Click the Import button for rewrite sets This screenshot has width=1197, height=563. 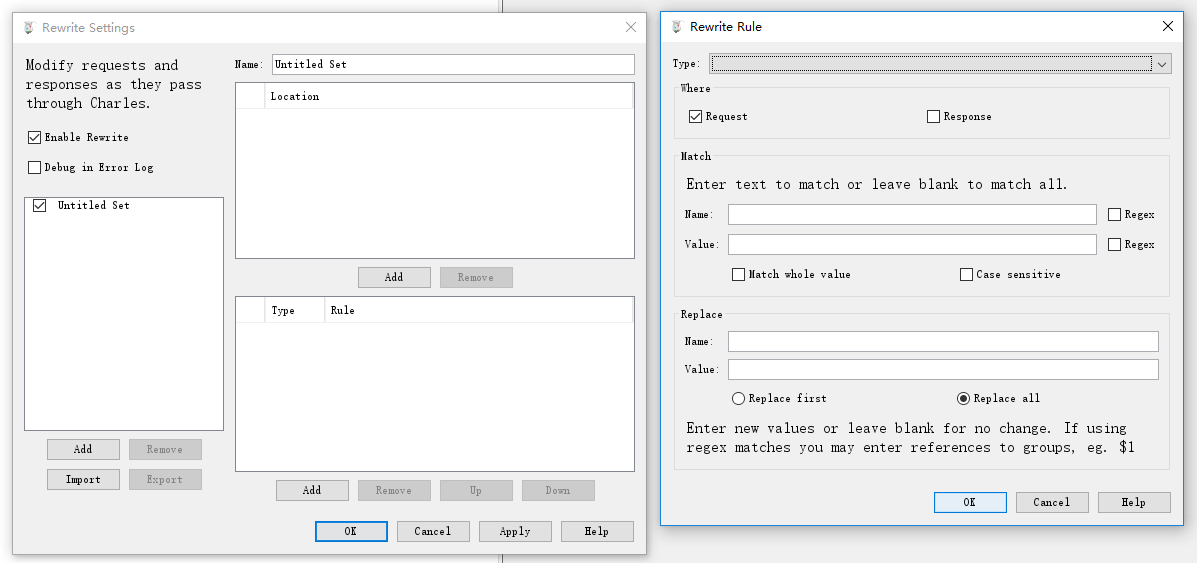83,479
